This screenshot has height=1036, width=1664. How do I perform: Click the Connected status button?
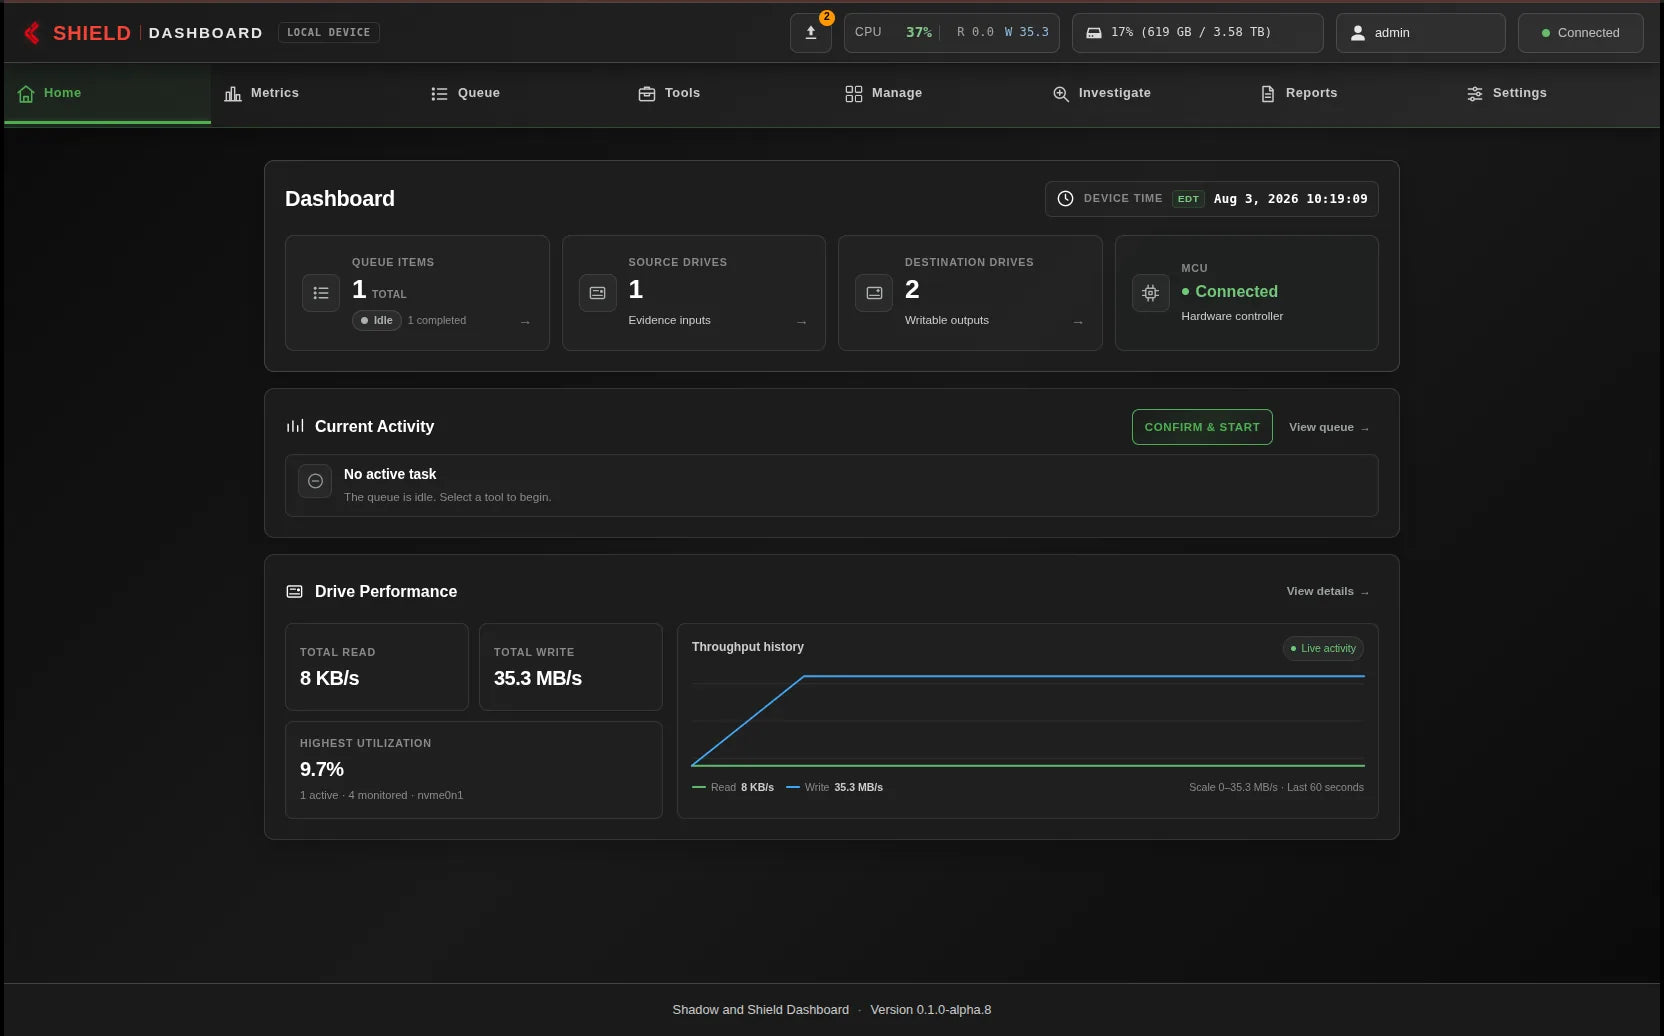[x=1581, y=33]
